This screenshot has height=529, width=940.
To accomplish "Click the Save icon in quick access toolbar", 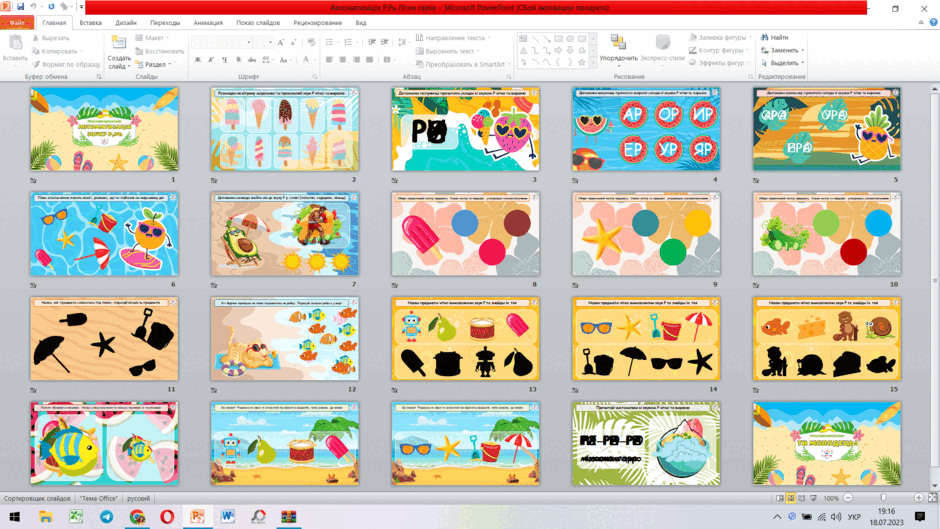I will (x=20, y=7).
